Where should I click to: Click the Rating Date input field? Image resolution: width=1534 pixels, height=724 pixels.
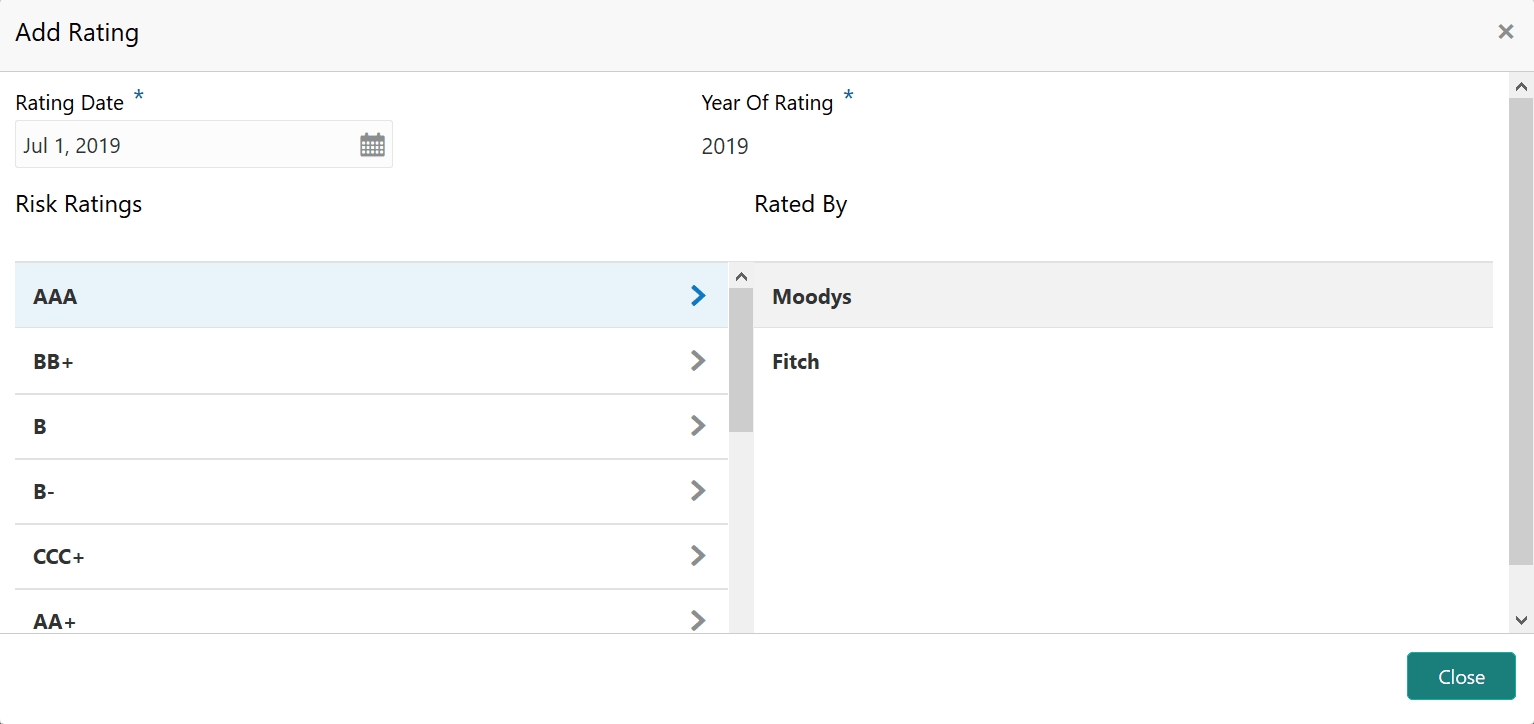[186, 145]
